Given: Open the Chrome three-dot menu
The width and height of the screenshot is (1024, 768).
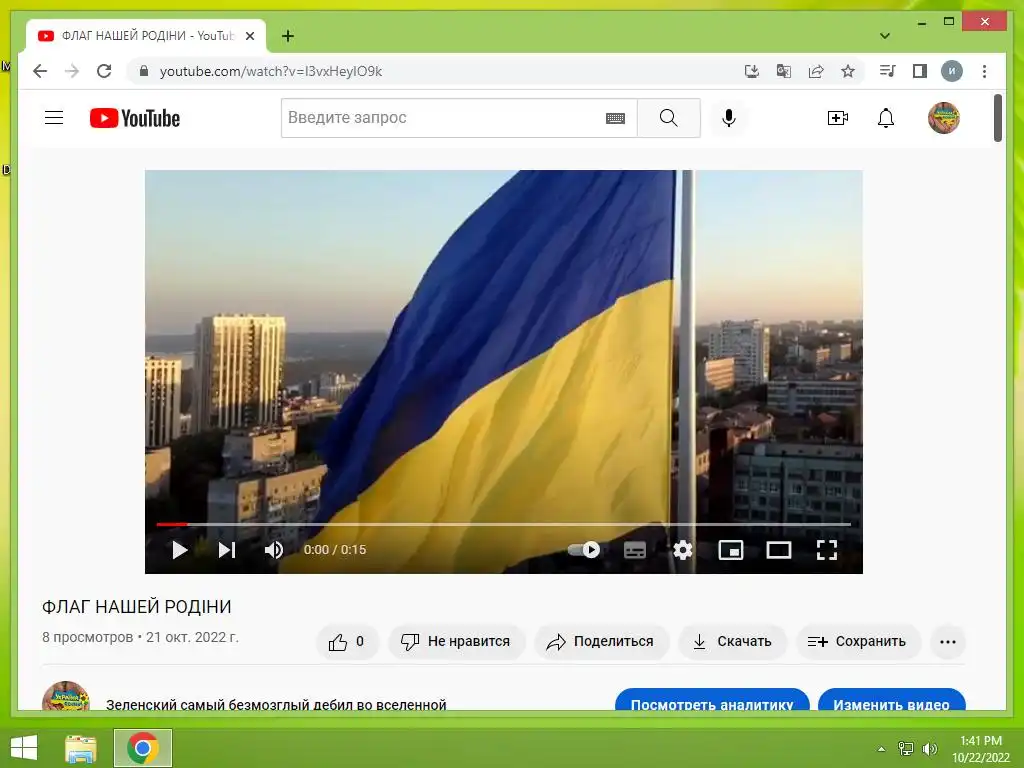Looking at the screenshot, I should [984, 71].
